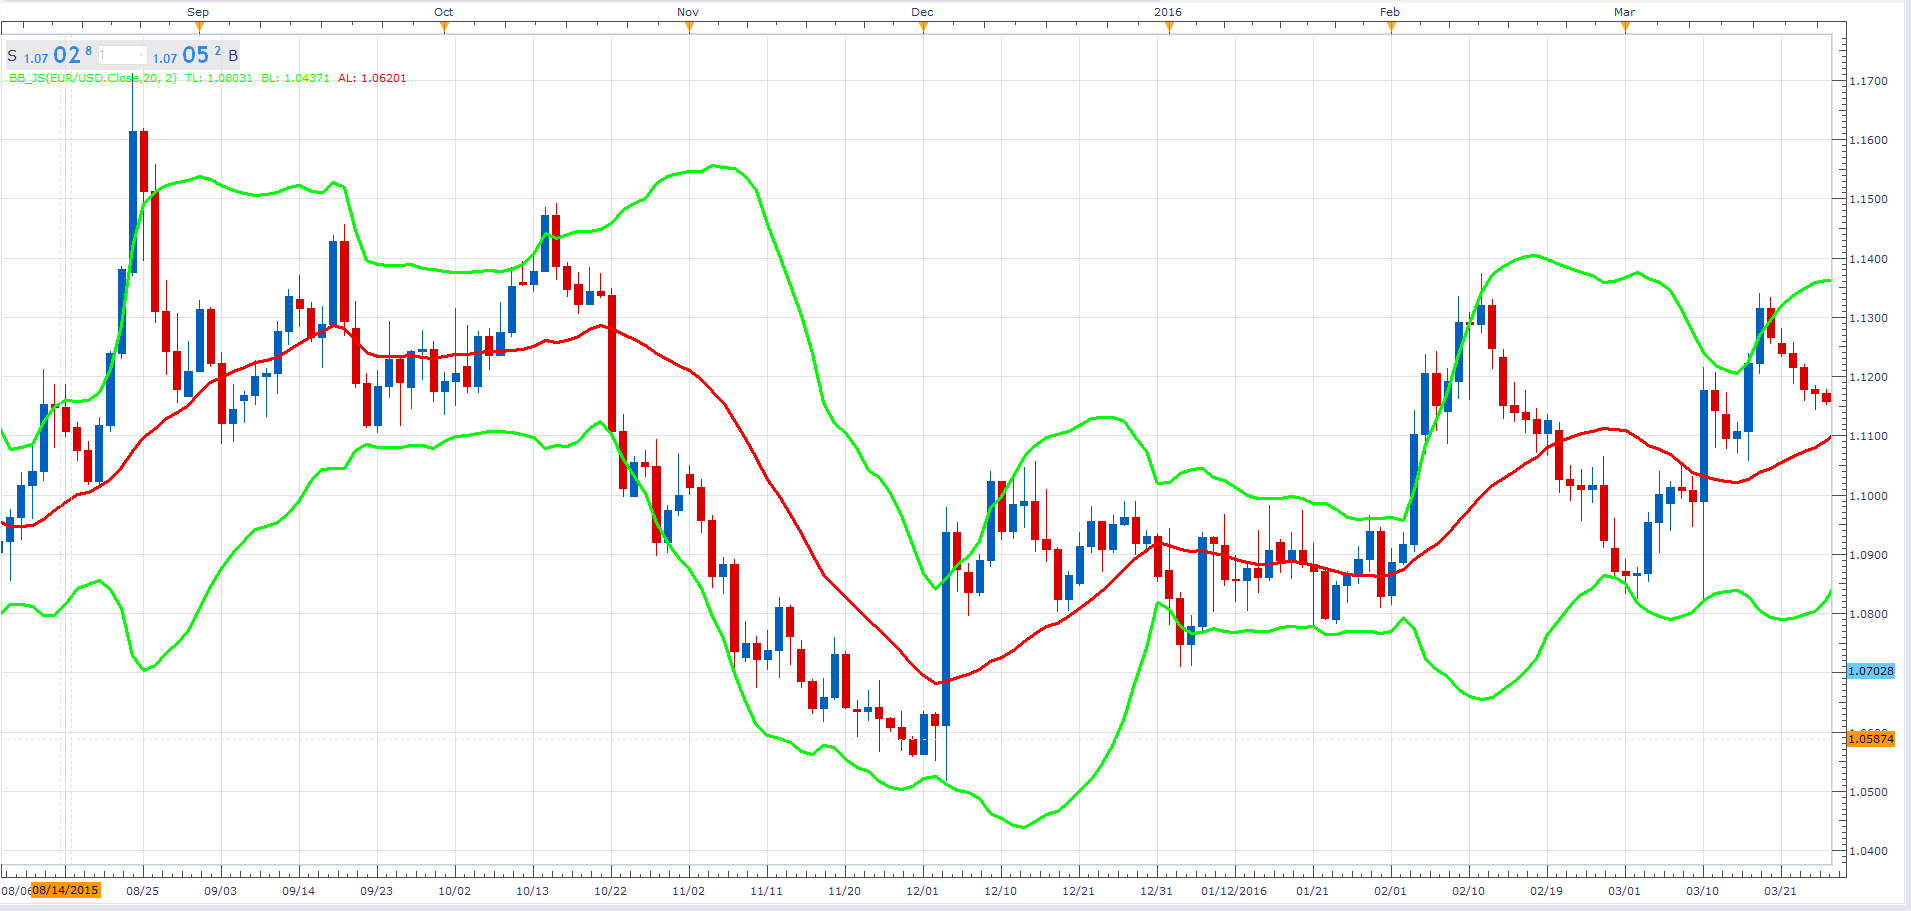This screenshot has height=911, width=1911.
Task: Click the Sep month marker triangle
Action: (199, 26)
